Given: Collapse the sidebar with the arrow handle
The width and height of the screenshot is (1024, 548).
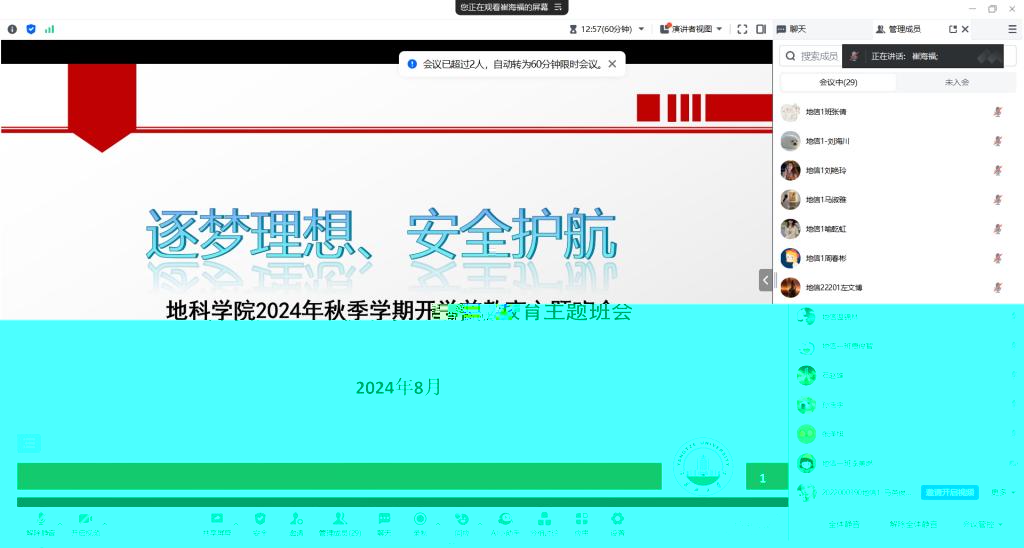Looking at the screenshot, I should [x=765, y=281].
